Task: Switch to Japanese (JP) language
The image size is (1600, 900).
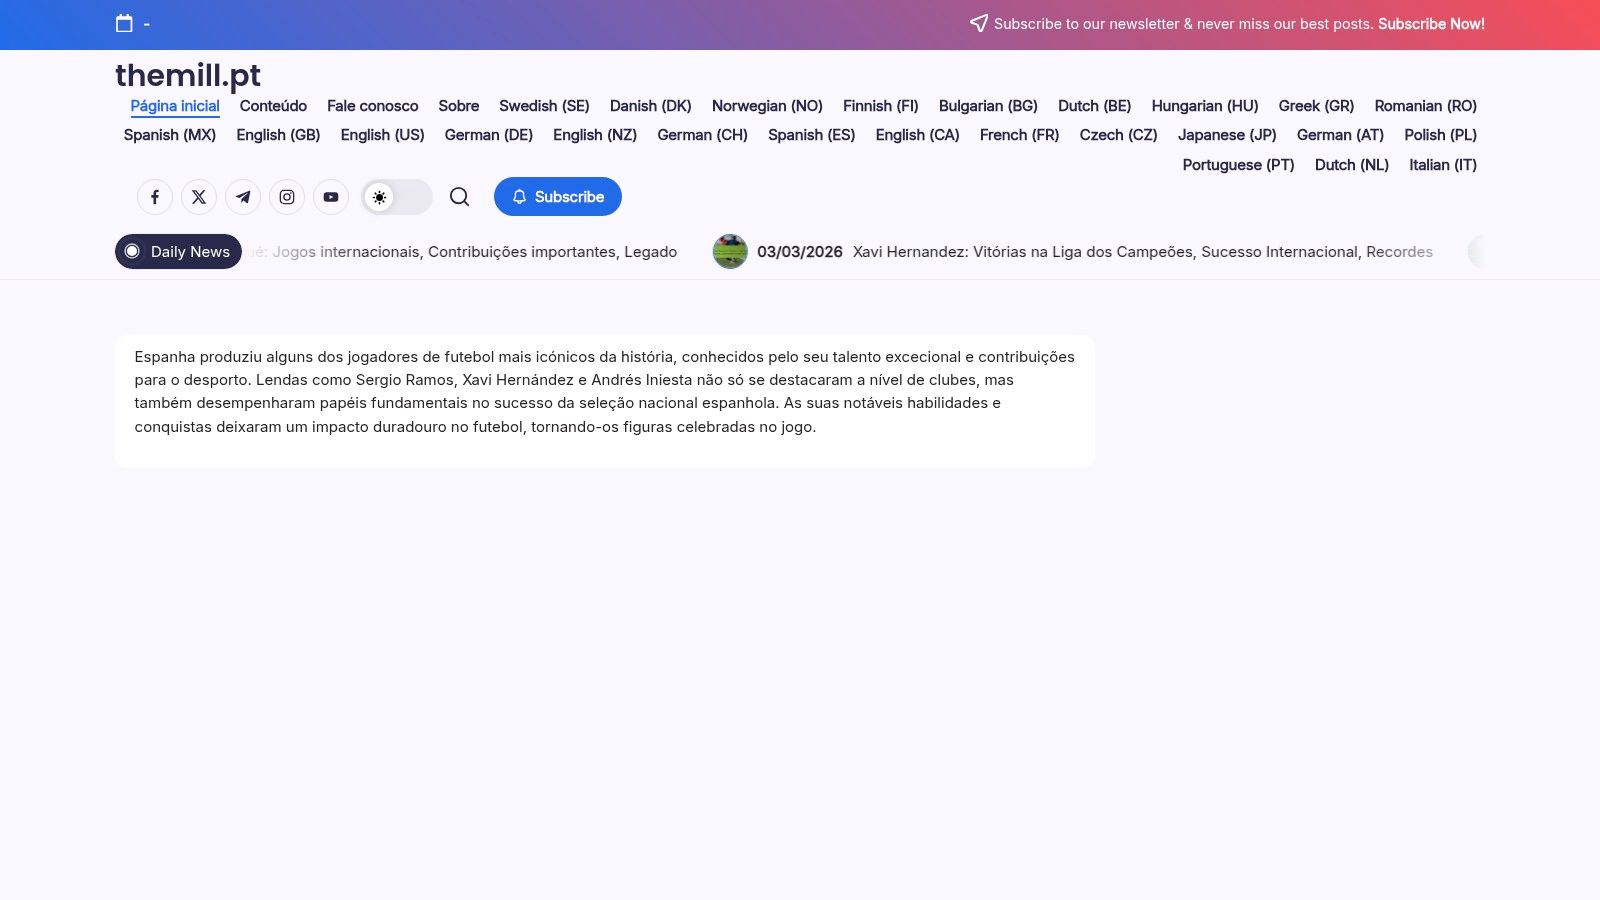Action: pos(1227,135)
